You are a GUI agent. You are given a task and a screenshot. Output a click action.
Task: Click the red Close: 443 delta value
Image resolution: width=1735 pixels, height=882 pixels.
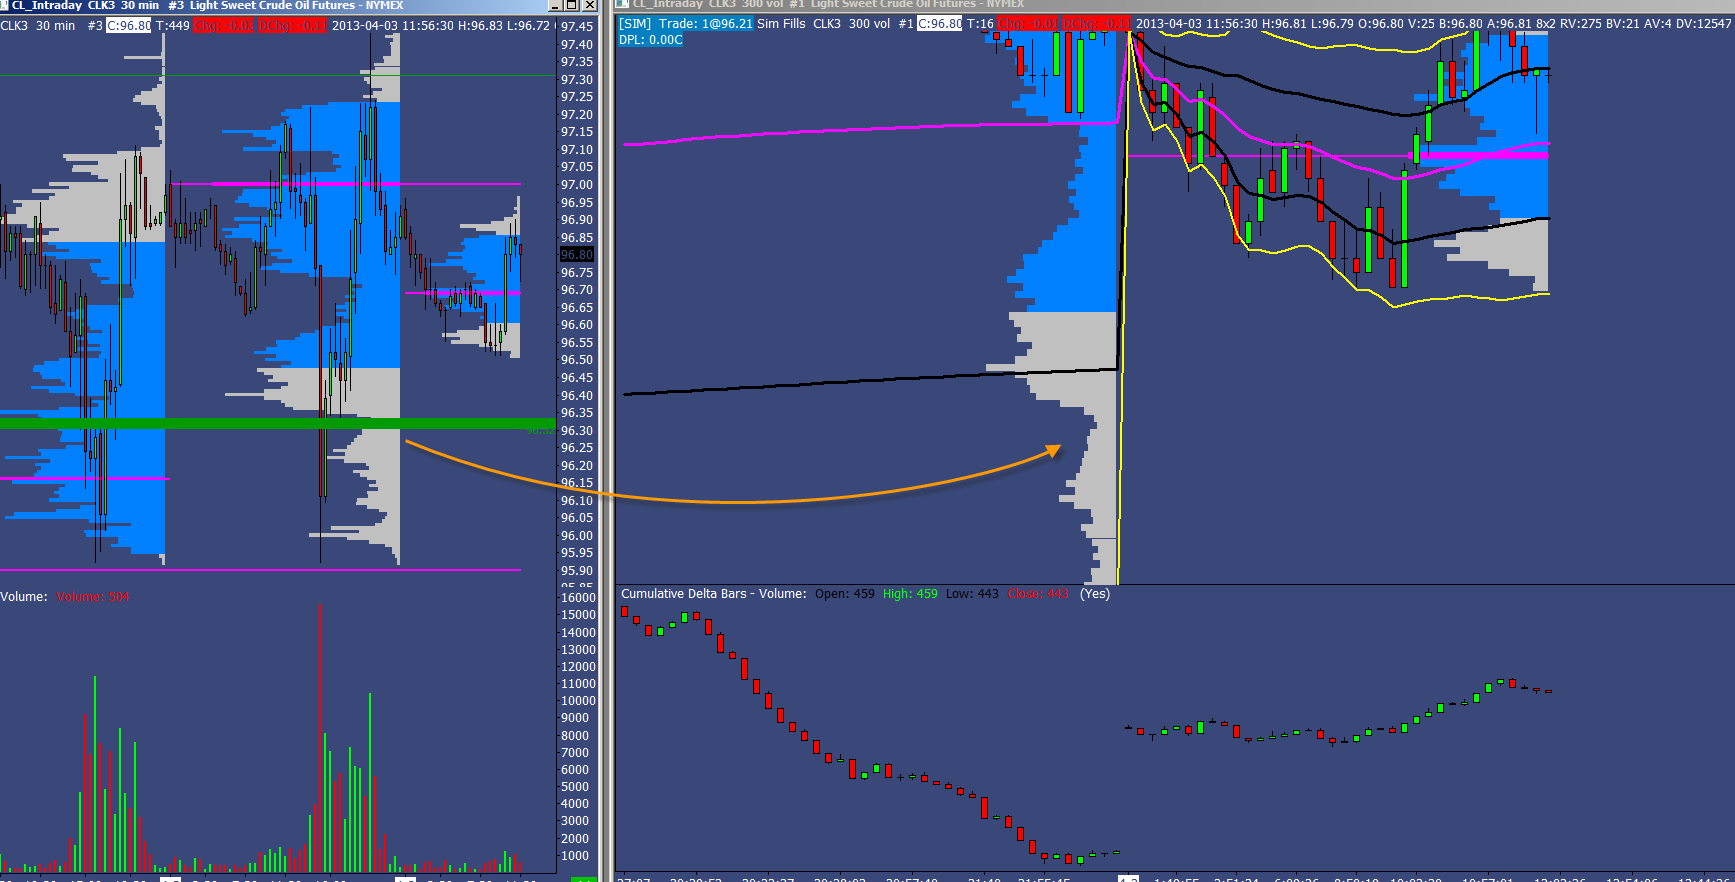click(1038, 594)
